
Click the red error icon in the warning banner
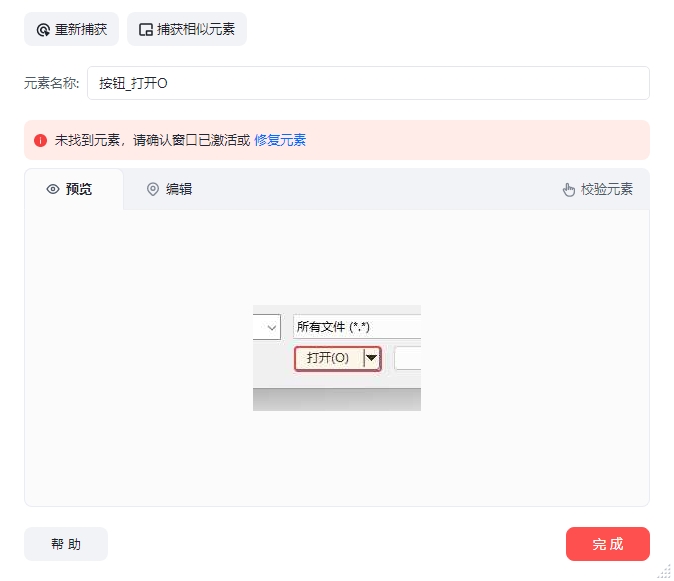coord(40,141)
